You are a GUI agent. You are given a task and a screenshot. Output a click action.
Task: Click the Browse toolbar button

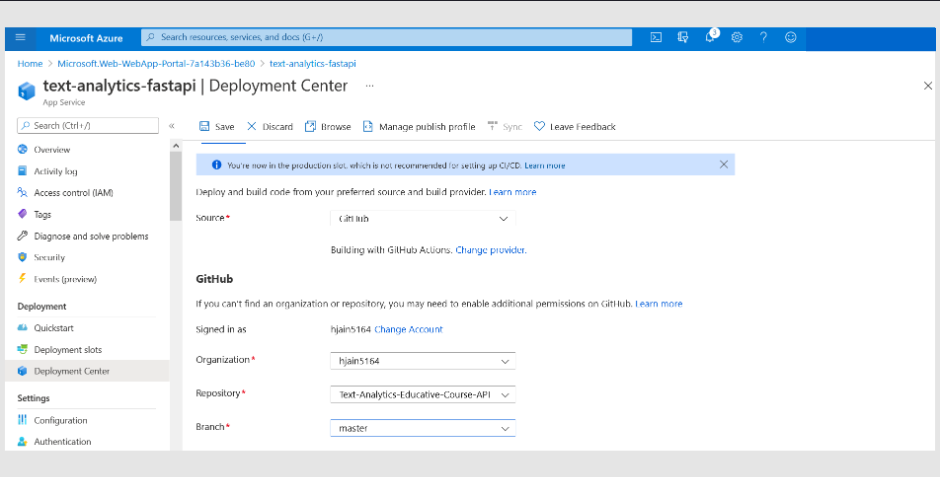point(328,126)
